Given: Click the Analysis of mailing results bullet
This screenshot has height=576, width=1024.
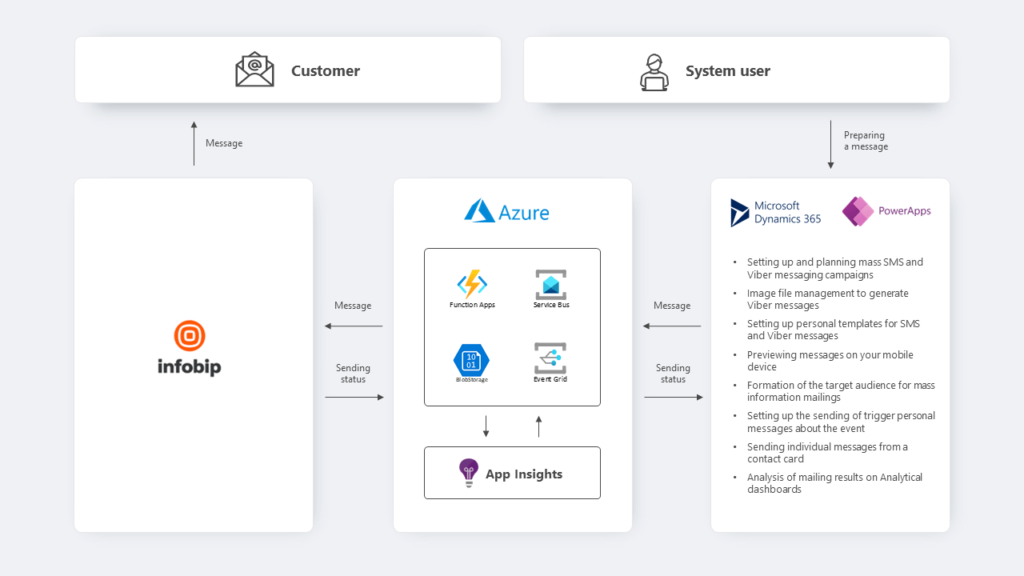Looking at the screenshot, I should click(x=834, y=483).
